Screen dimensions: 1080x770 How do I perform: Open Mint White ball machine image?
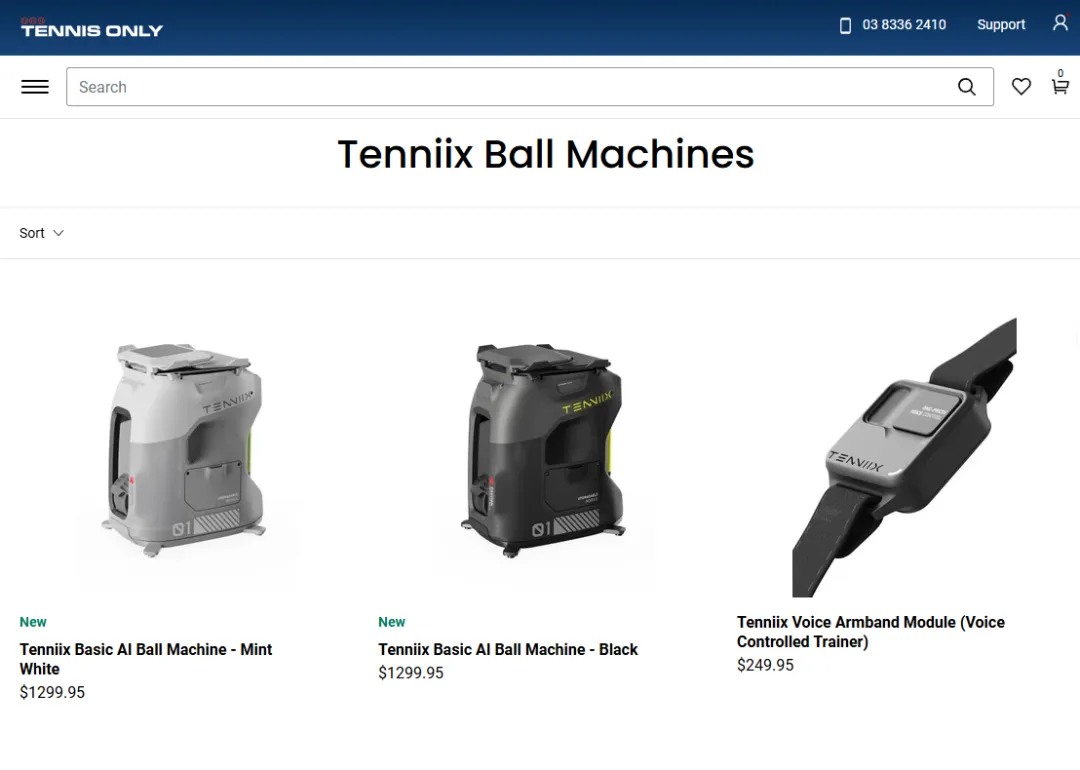[x=187, y=450]
